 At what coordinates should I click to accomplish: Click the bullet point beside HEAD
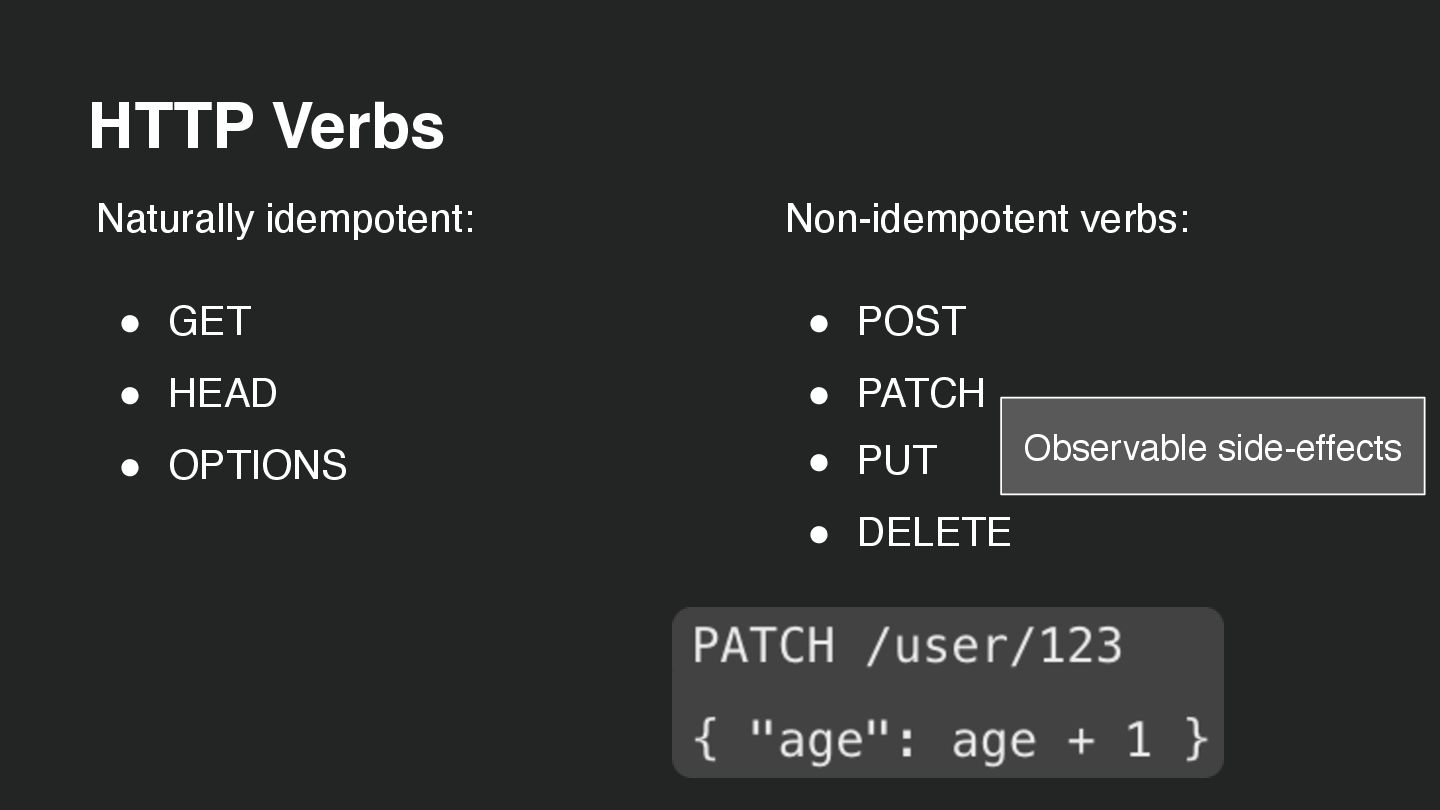(130, 395)
